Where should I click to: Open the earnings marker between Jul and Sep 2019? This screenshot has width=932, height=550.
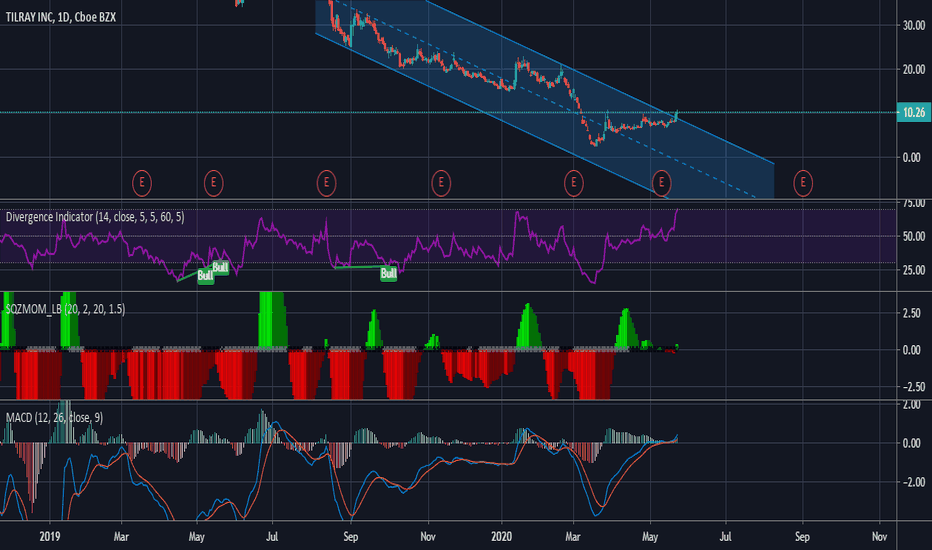point(326,183)
